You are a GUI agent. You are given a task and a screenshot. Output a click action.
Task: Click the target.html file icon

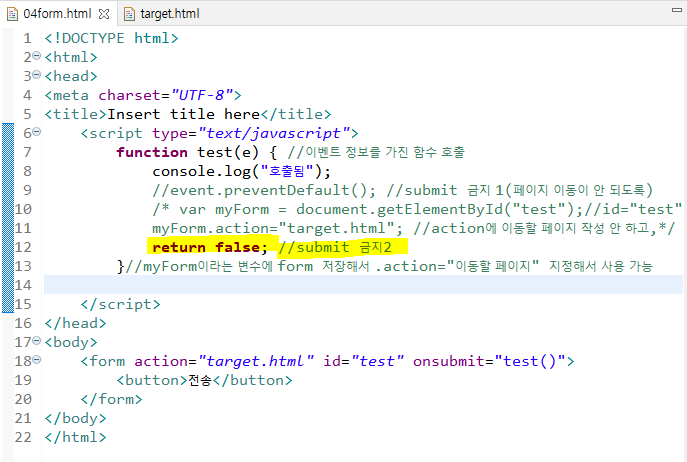[129, 14]
